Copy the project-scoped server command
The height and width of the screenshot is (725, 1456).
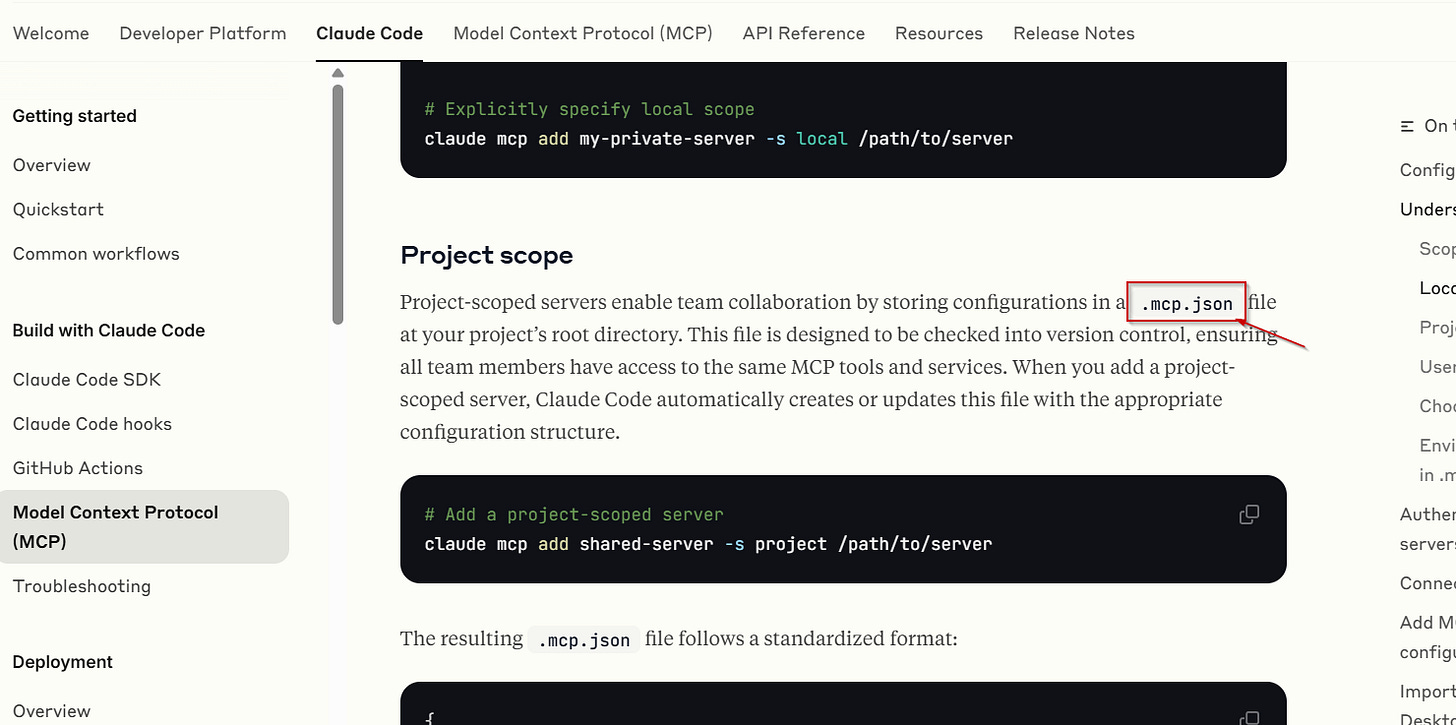pyautogui.click(x=1249, y=515)
